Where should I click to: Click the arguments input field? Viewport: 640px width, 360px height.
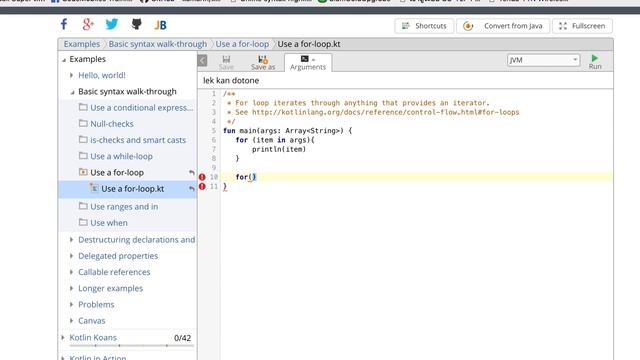405,80
